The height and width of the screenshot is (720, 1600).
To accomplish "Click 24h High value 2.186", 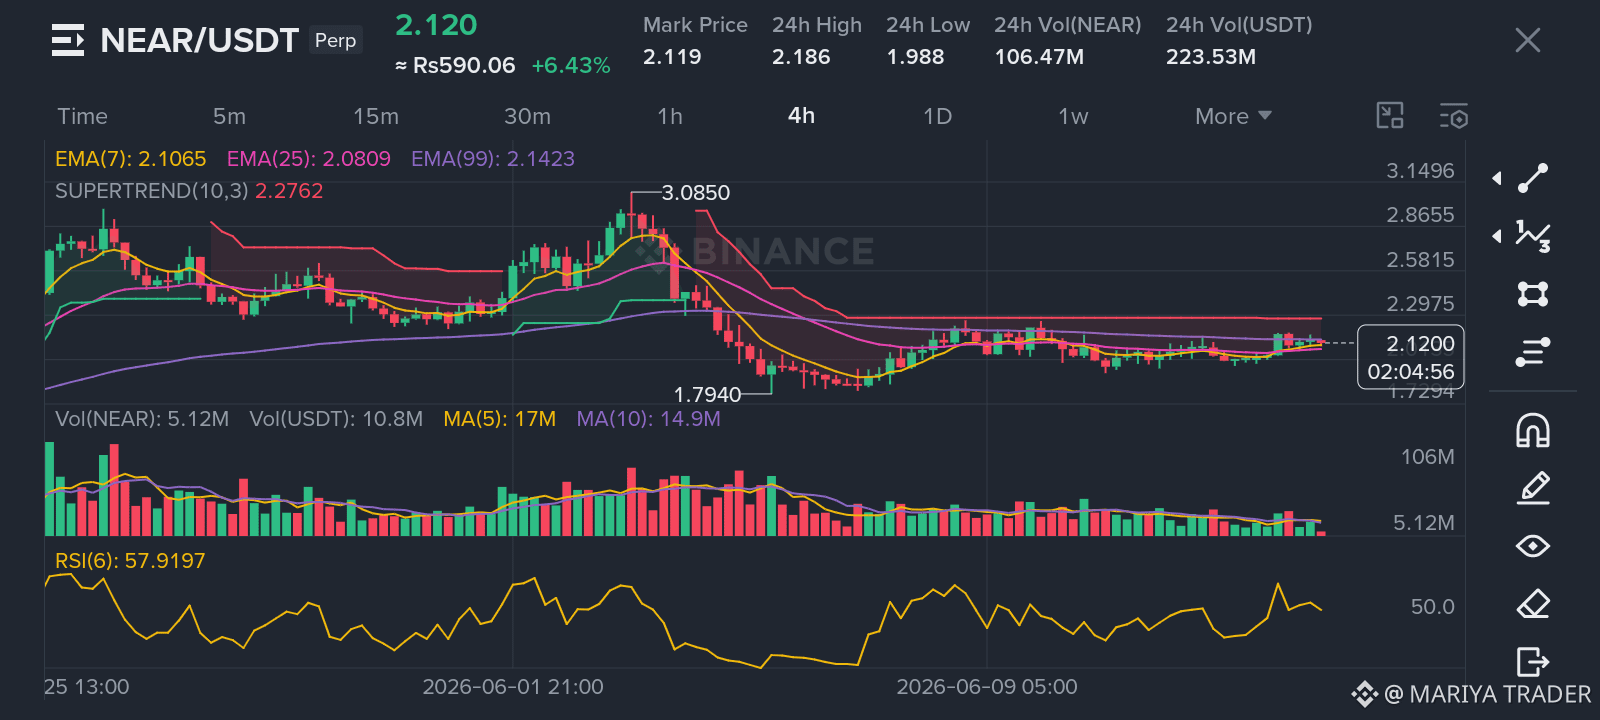I will pyautogui.click(x=801, y=57).
